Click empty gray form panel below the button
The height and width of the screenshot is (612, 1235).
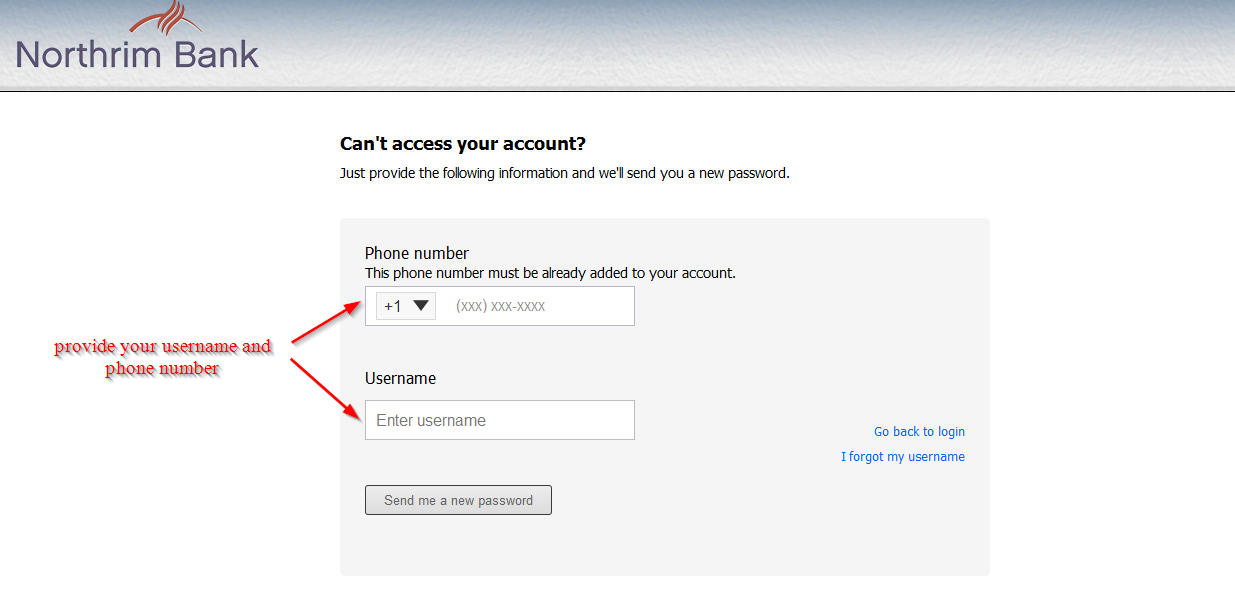[665, 545]
